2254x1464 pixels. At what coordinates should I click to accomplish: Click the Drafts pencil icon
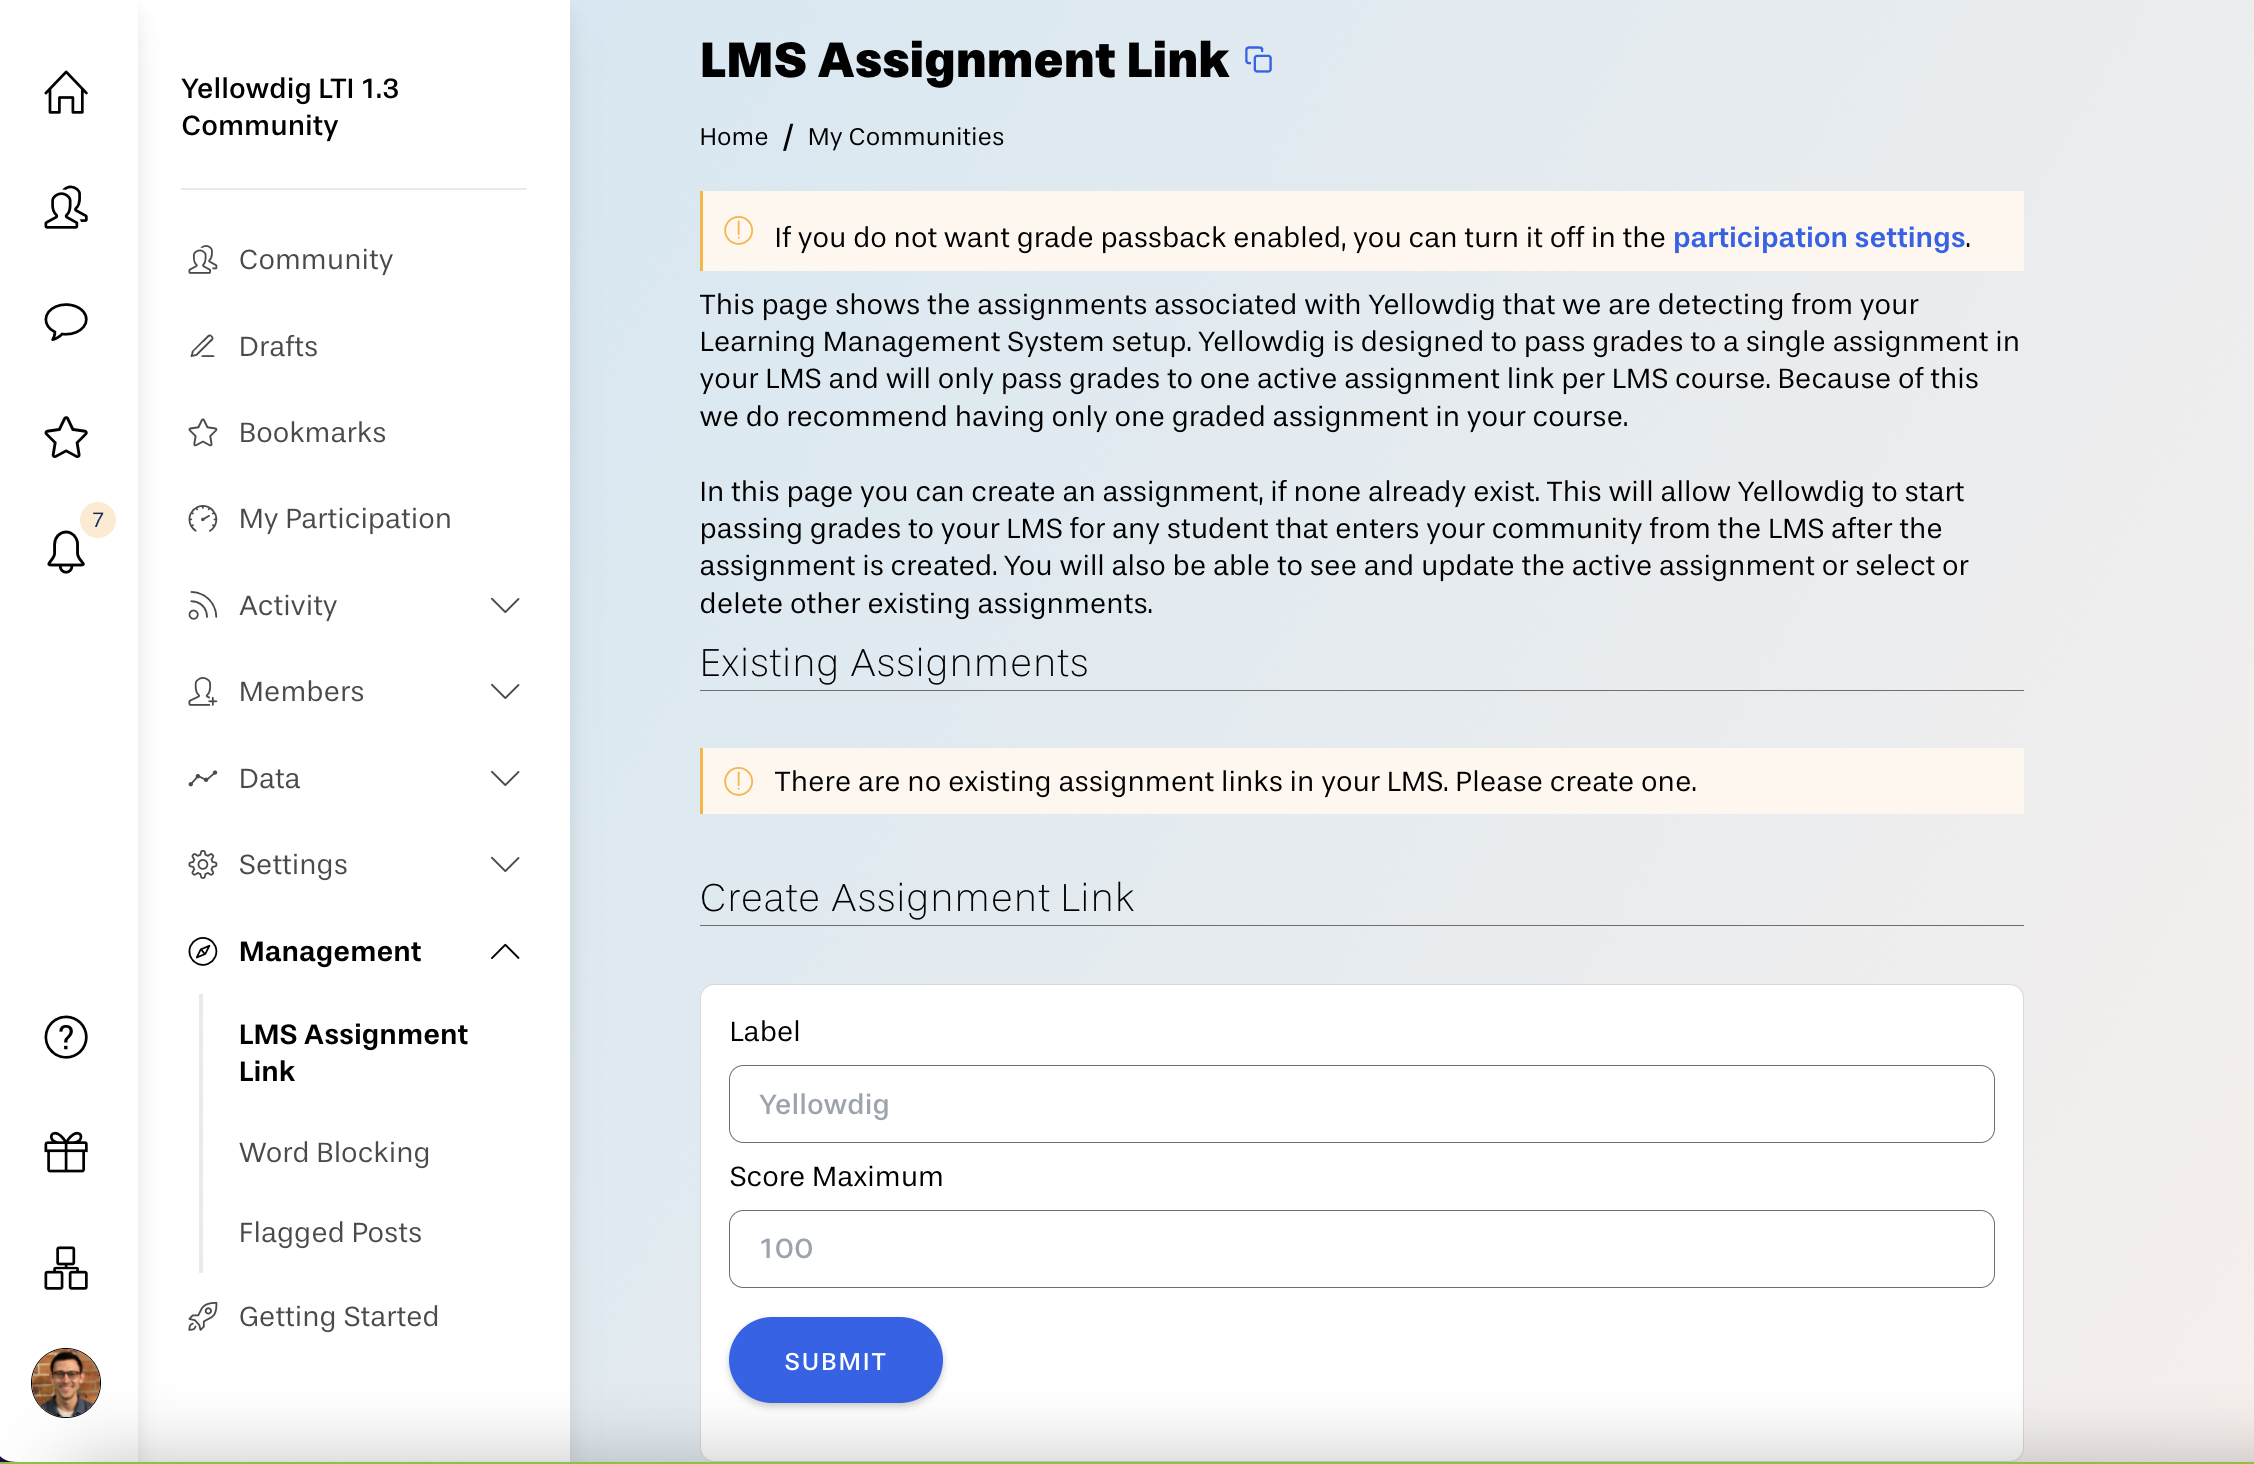tap(203, 346)
